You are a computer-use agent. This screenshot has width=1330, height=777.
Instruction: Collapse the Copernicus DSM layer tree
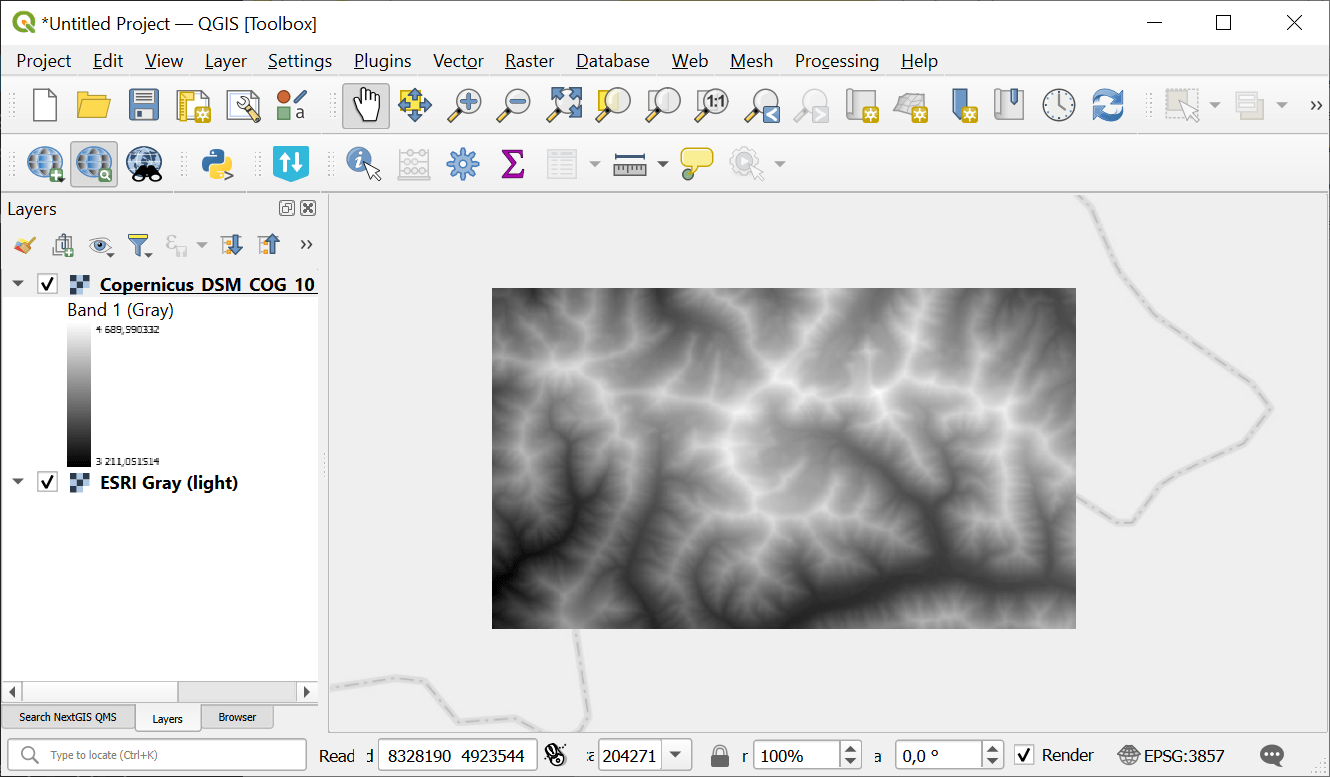point(18,284)
